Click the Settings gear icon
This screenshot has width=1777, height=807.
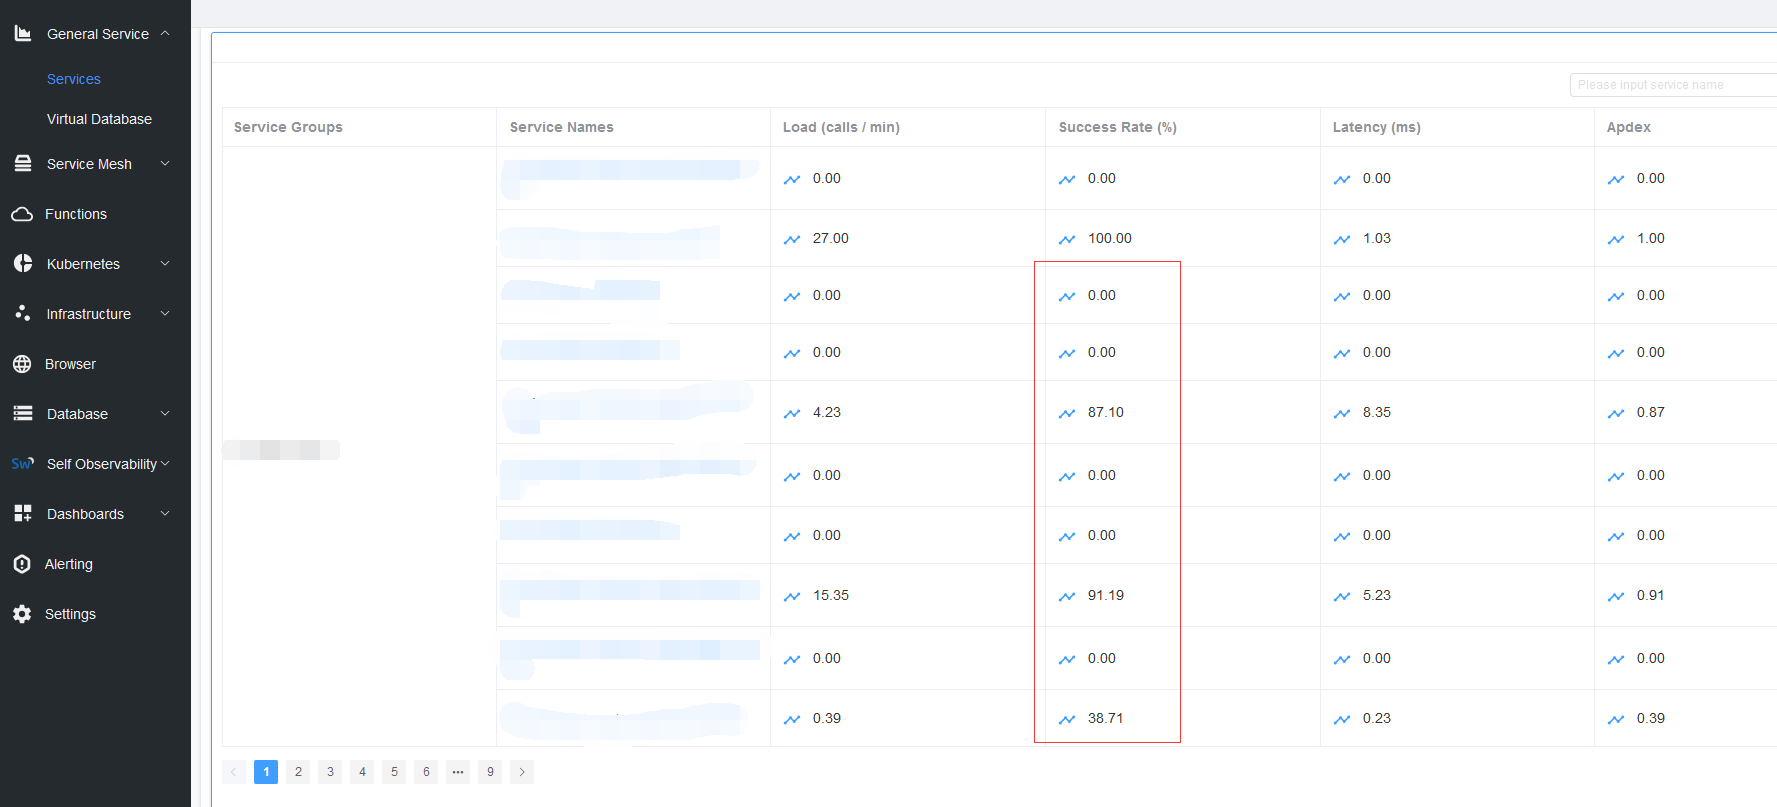point(22,614)
